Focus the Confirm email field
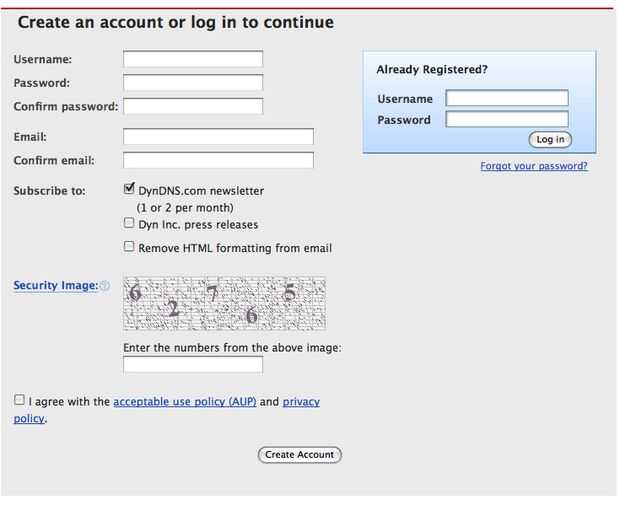620x505 pixels. [218, 160]
